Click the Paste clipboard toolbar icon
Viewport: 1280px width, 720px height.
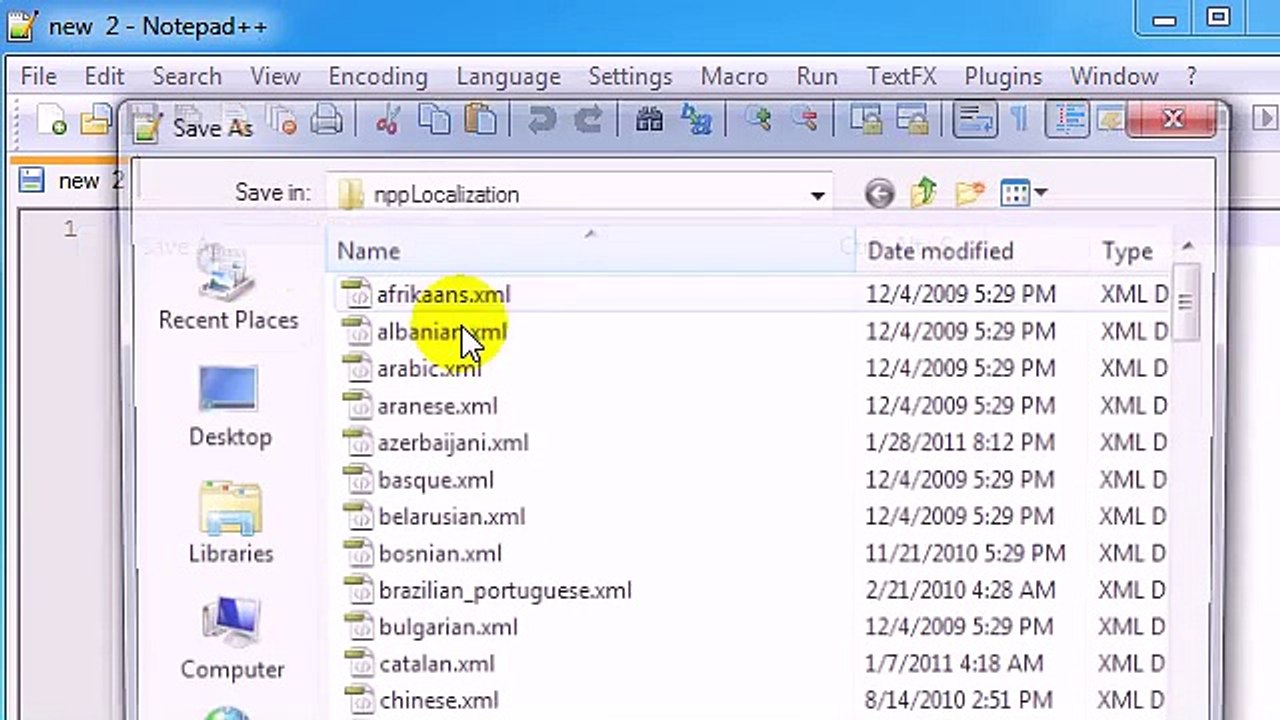coord(481,121)
